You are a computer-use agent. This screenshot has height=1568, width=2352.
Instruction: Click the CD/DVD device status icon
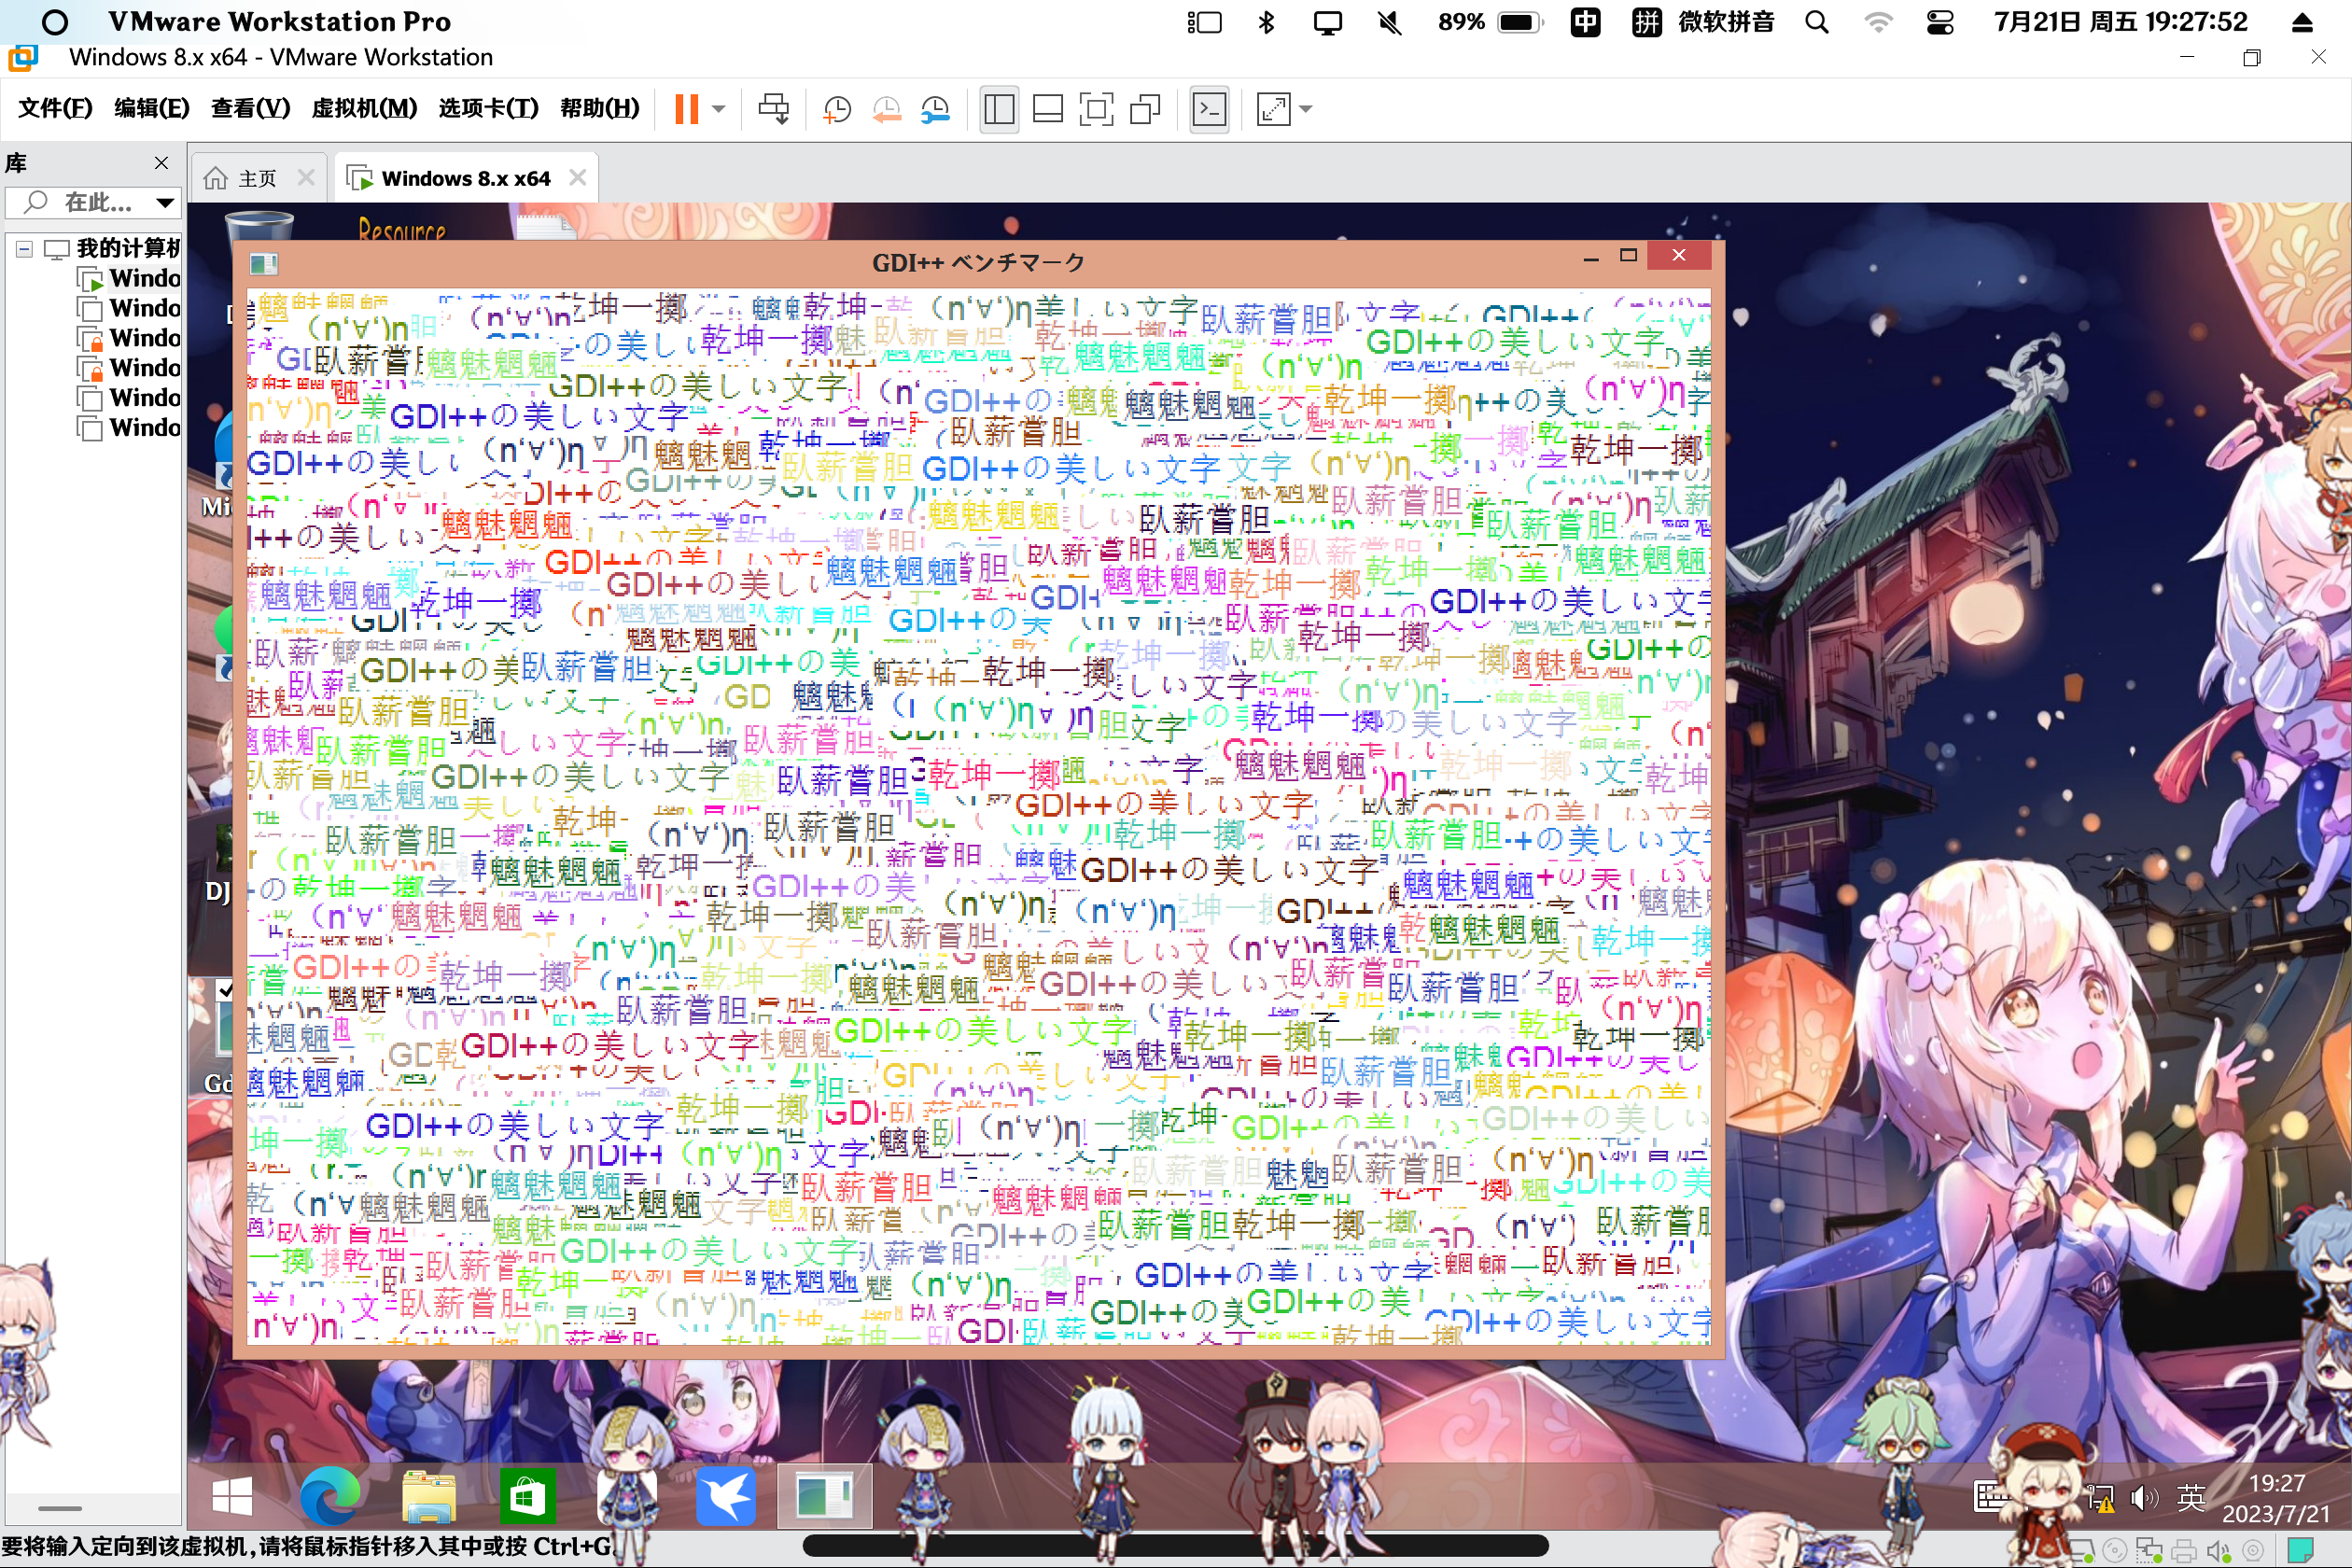tap(2114, 1550)
